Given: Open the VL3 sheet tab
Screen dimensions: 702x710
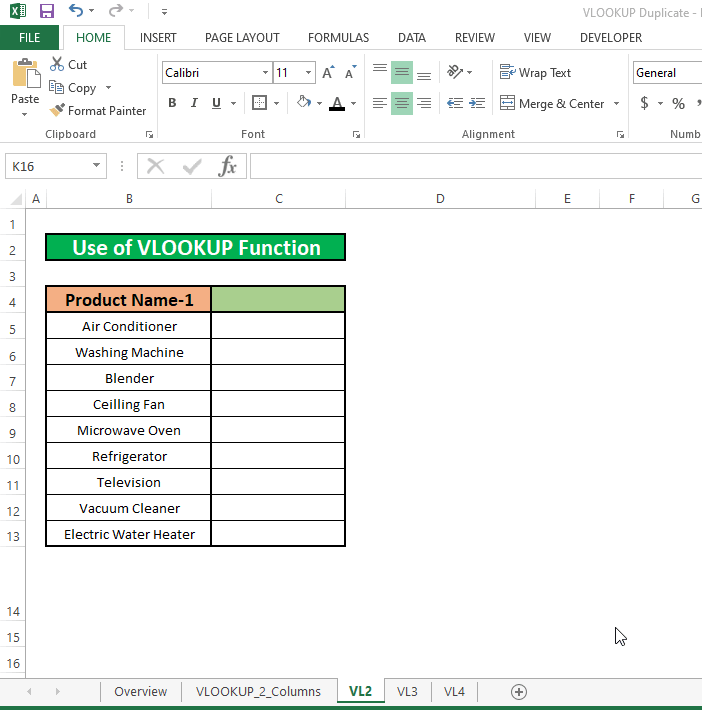Looking at the screenshot, I should (407, 691).
